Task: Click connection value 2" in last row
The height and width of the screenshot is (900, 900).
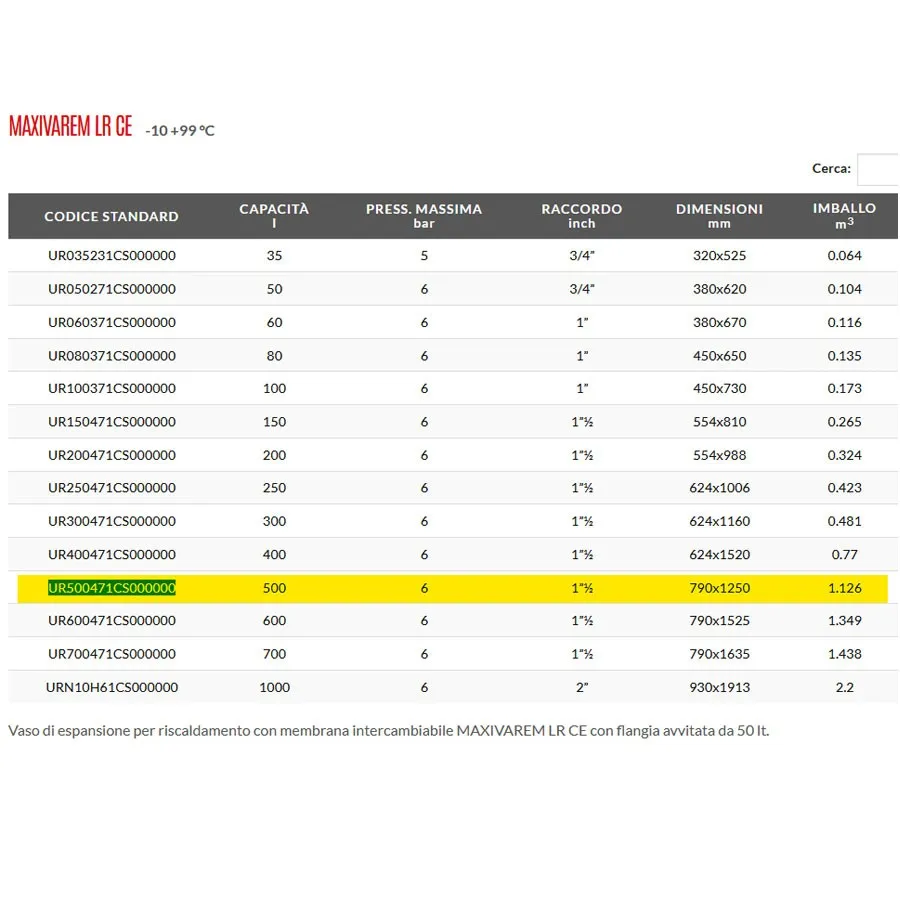Action: [x=582, y=686]
